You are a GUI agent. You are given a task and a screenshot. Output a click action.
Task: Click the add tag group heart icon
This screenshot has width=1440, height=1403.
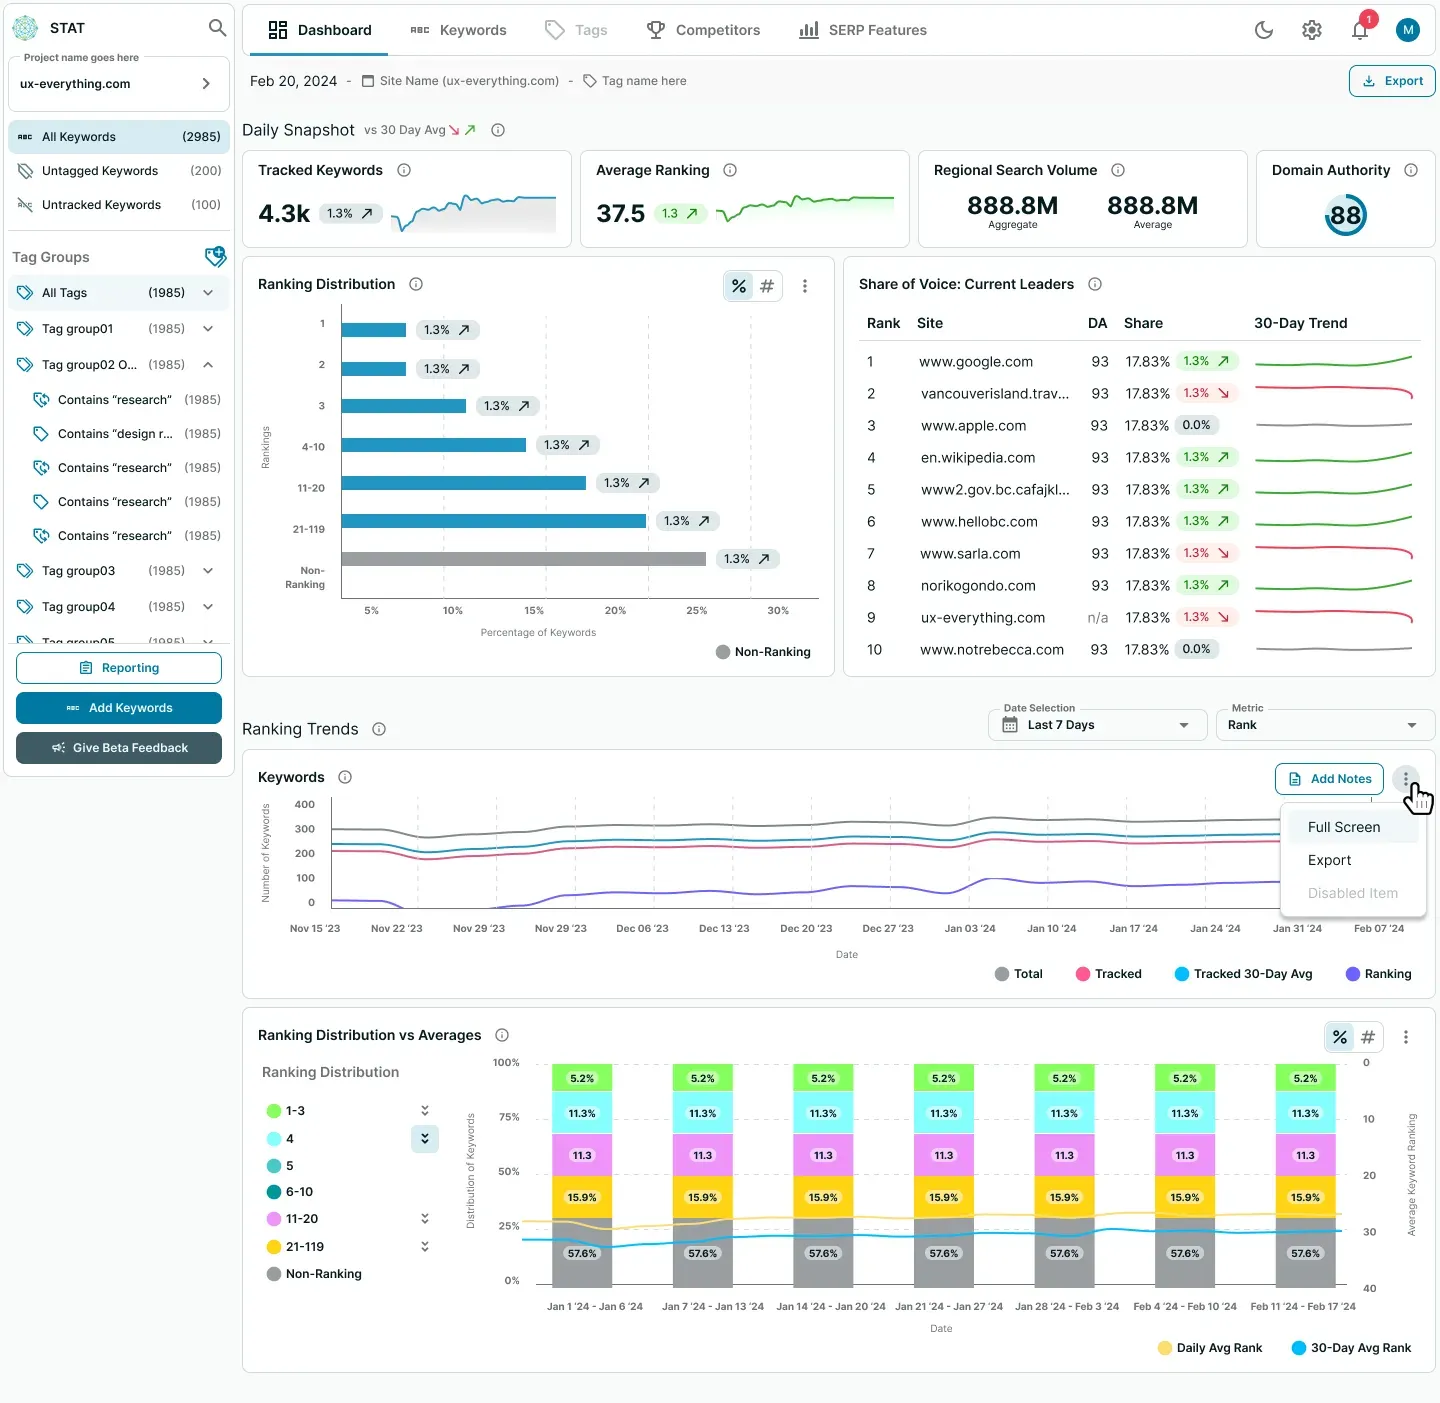tap(215, 257)
